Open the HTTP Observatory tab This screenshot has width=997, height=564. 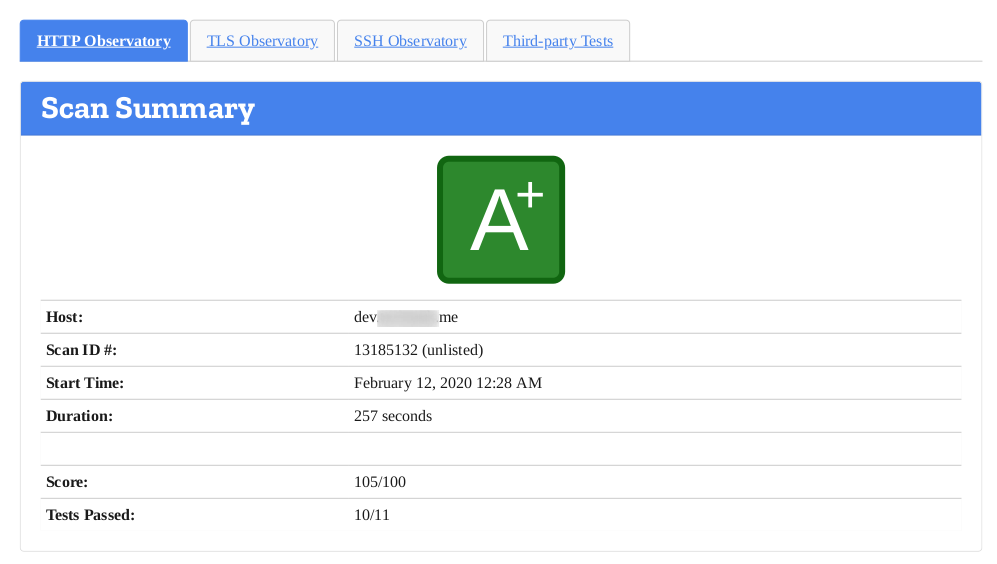tap(104, 41)
